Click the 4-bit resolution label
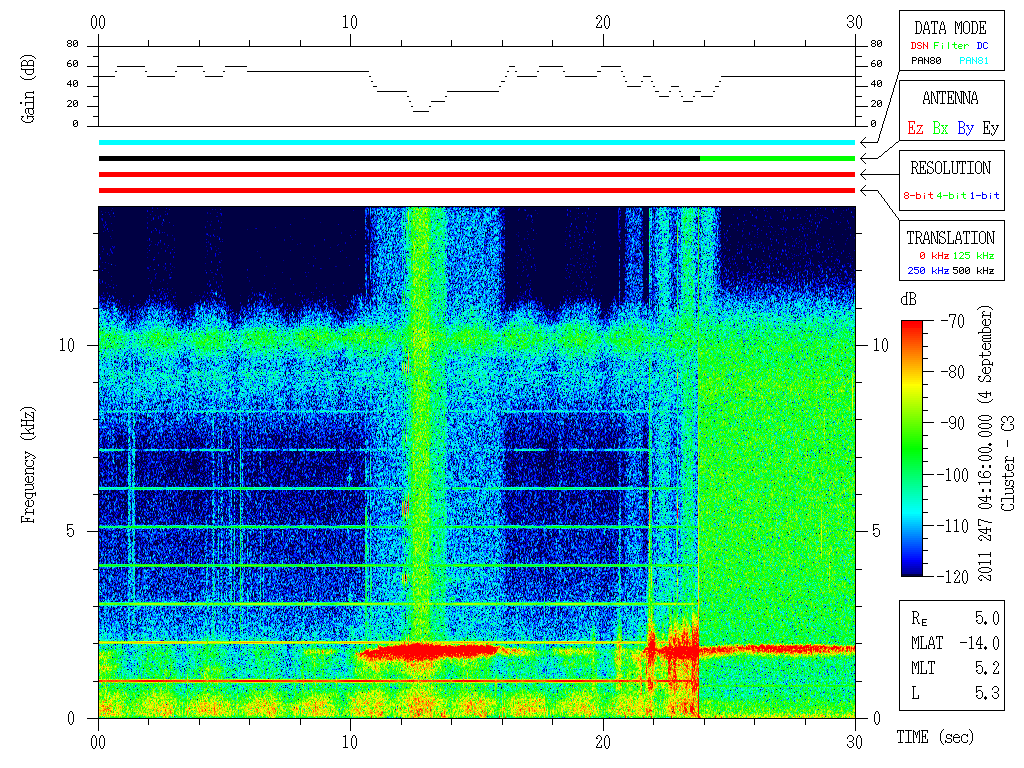Viewport: 1024px width, 768px height. (951, 195)
